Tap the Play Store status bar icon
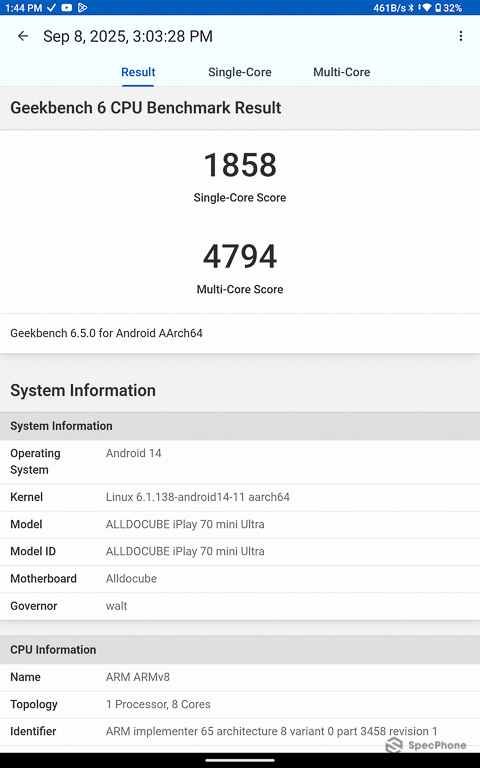Screen dimensions: 480x768 tap(82, 7)
